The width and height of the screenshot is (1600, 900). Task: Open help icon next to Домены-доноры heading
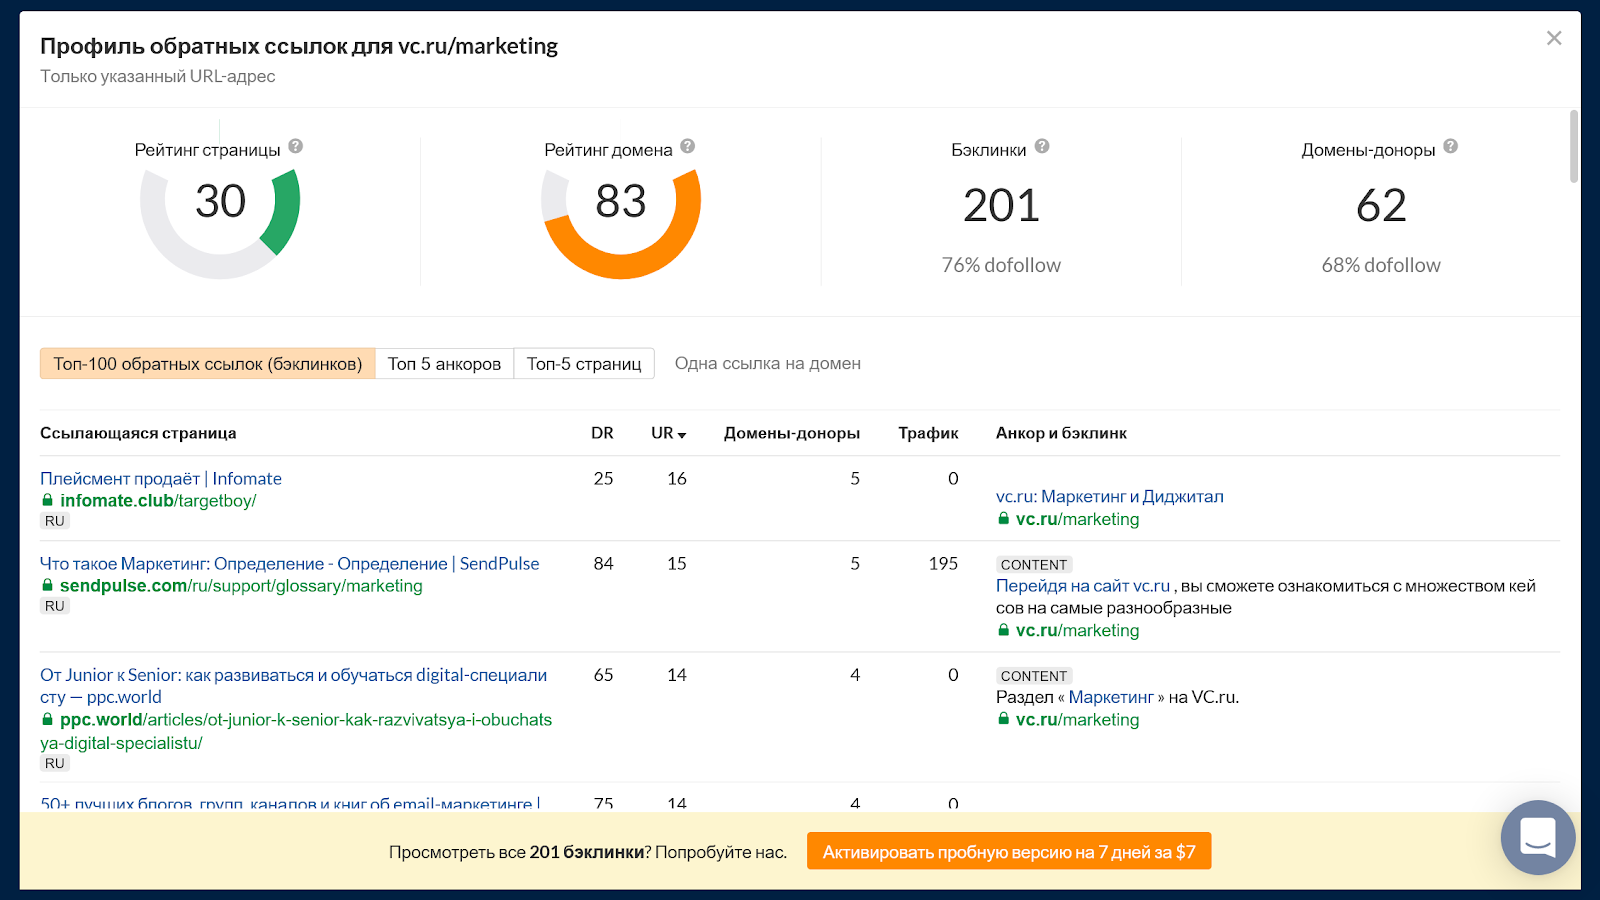click(x=1451, y=146)
